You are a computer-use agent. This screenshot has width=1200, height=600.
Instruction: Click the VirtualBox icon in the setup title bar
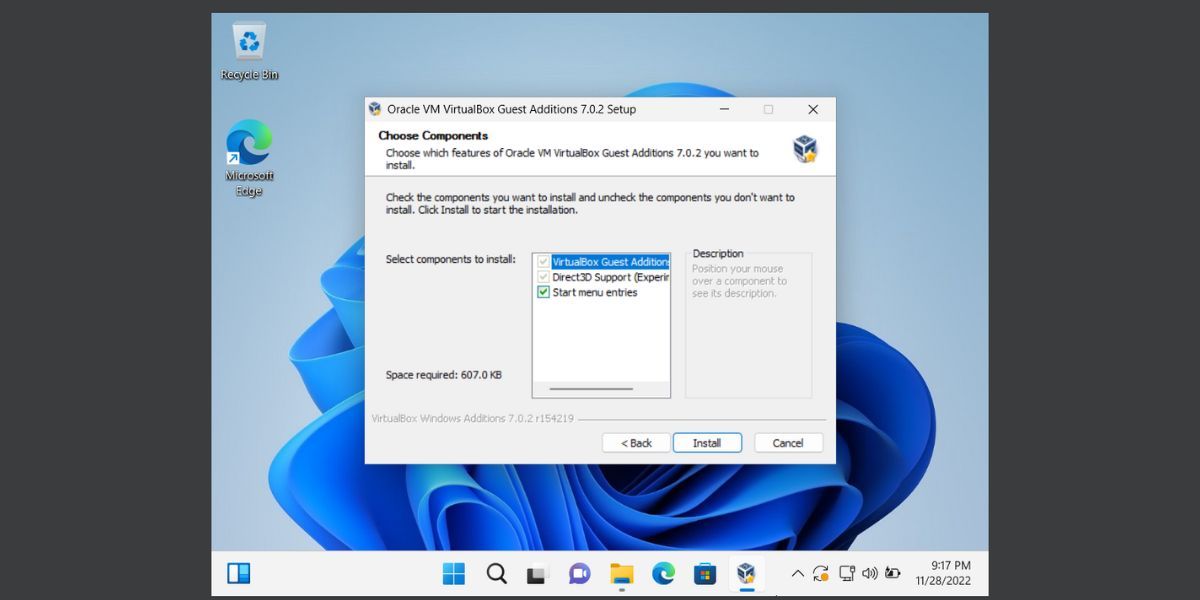(375, 109)
